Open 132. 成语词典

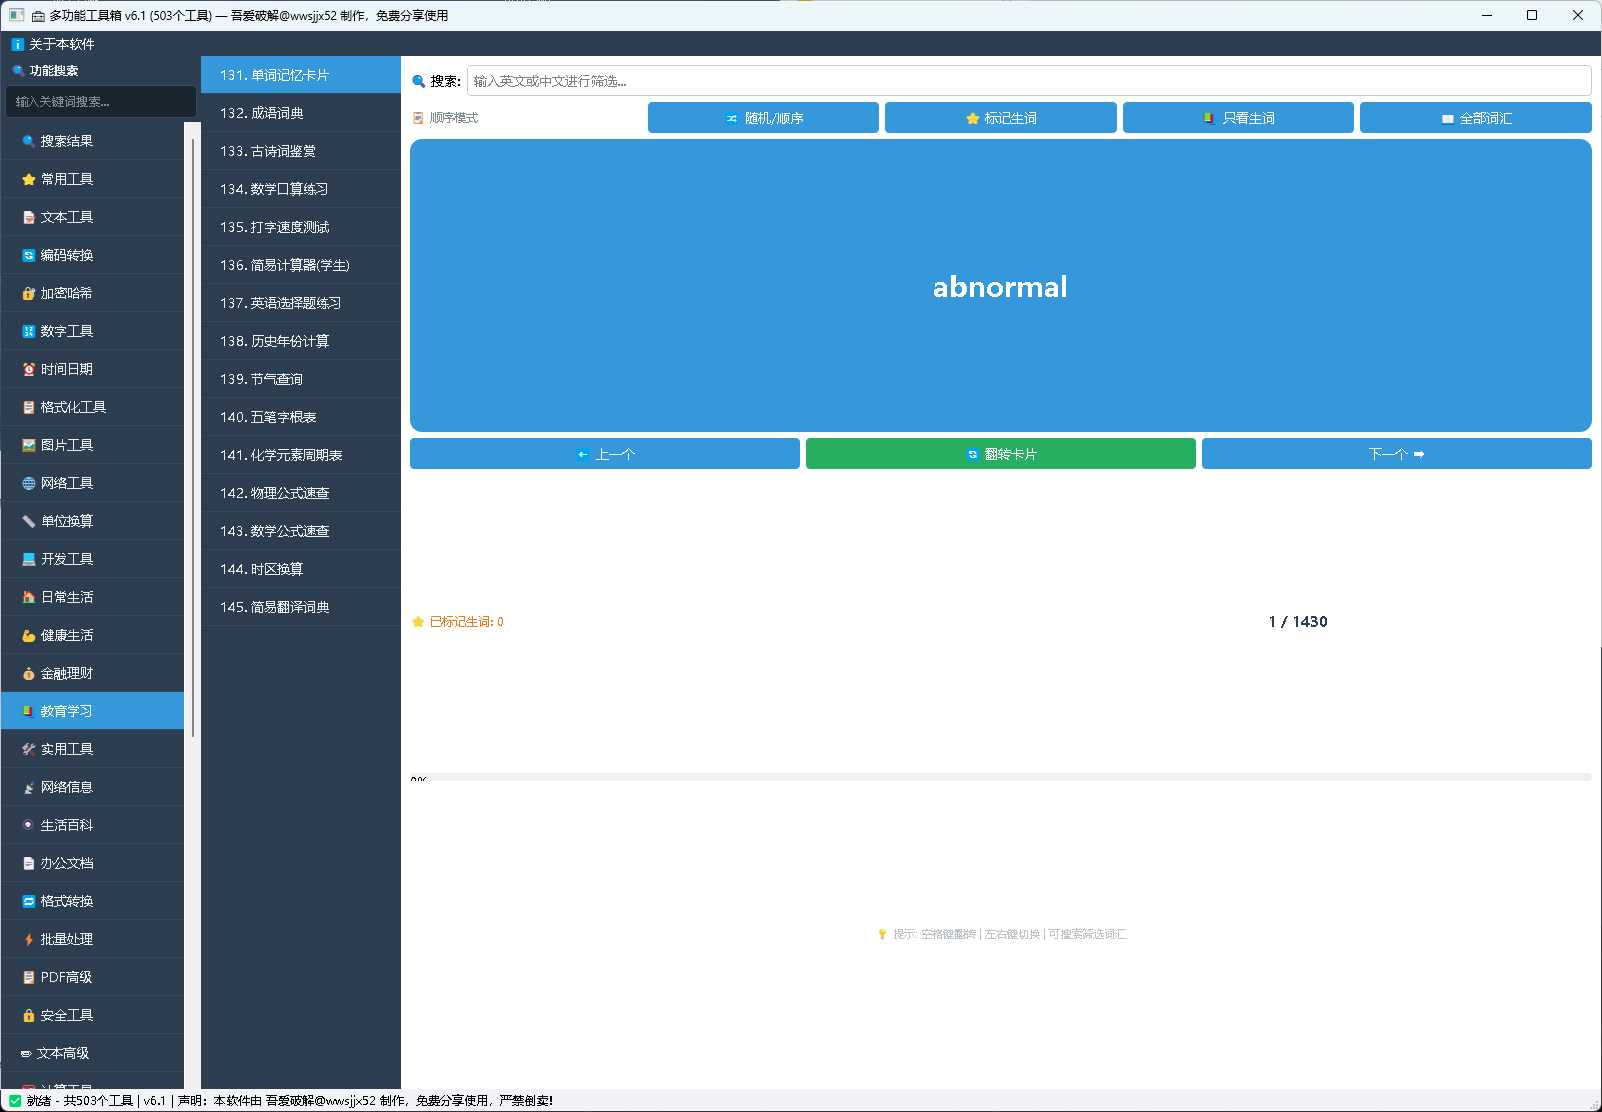tap(301, 113)
